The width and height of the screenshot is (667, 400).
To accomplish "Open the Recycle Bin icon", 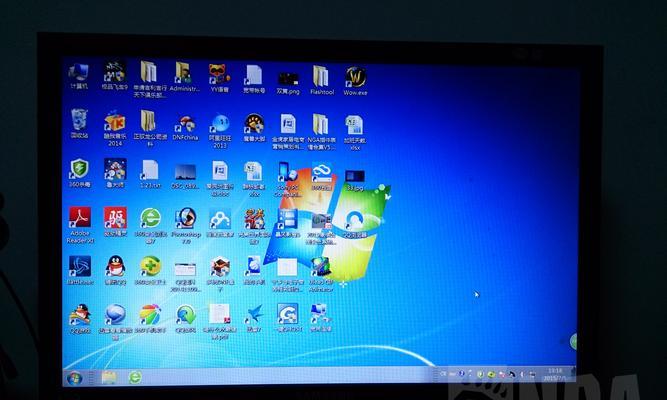I will (80, 122).
